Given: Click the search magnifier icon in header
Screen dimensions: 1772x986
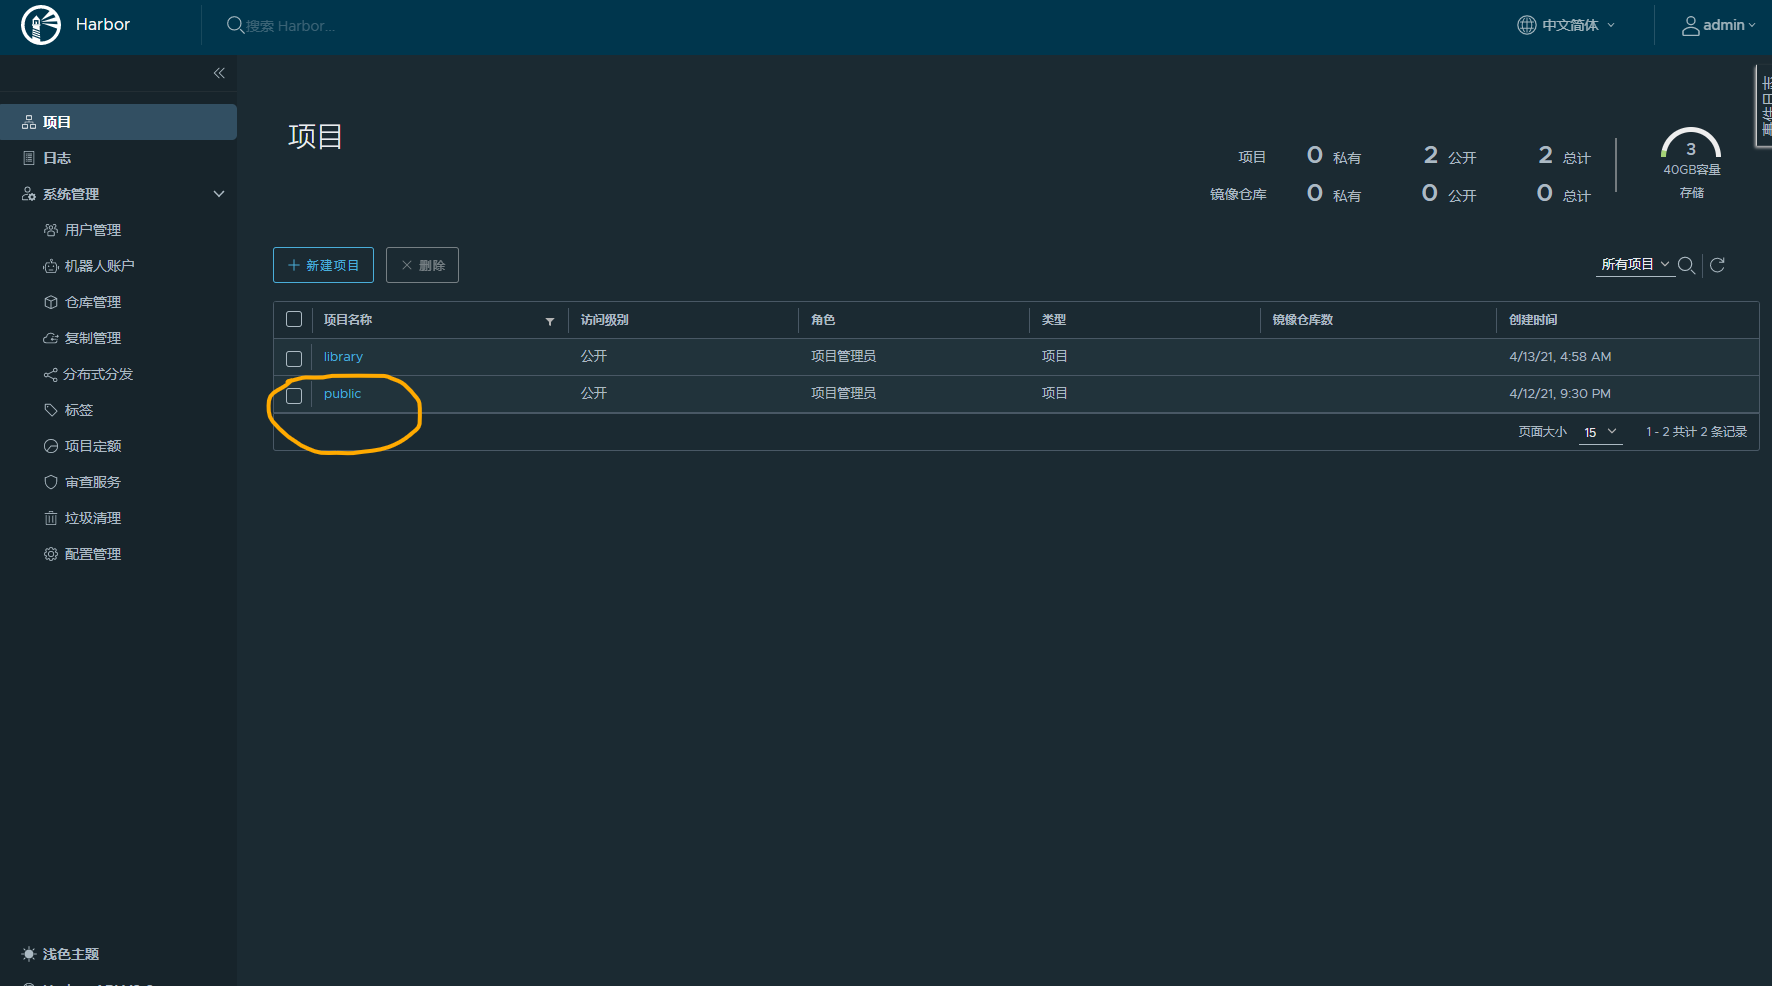Looking at the screenshot, I should click(235, 25).
